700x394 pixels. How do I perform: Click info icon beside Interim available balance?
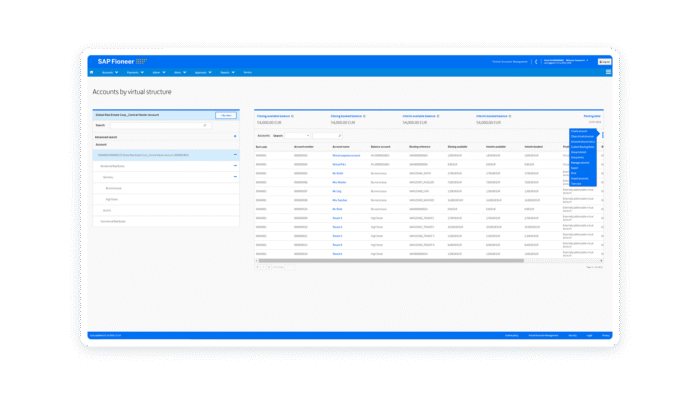point(438,116)
